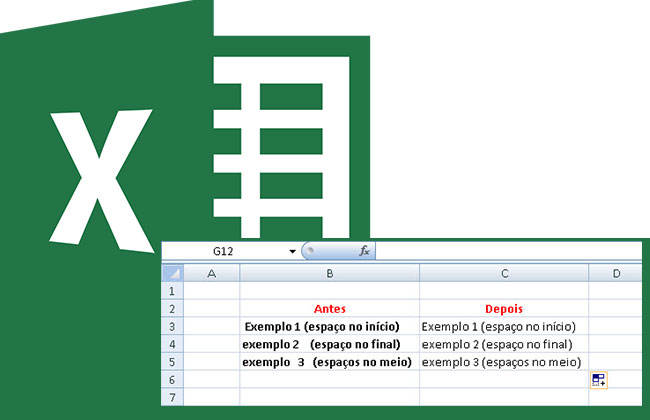650x420 pixels.
Task: Select row 2 header
Action: pos(172,308)
